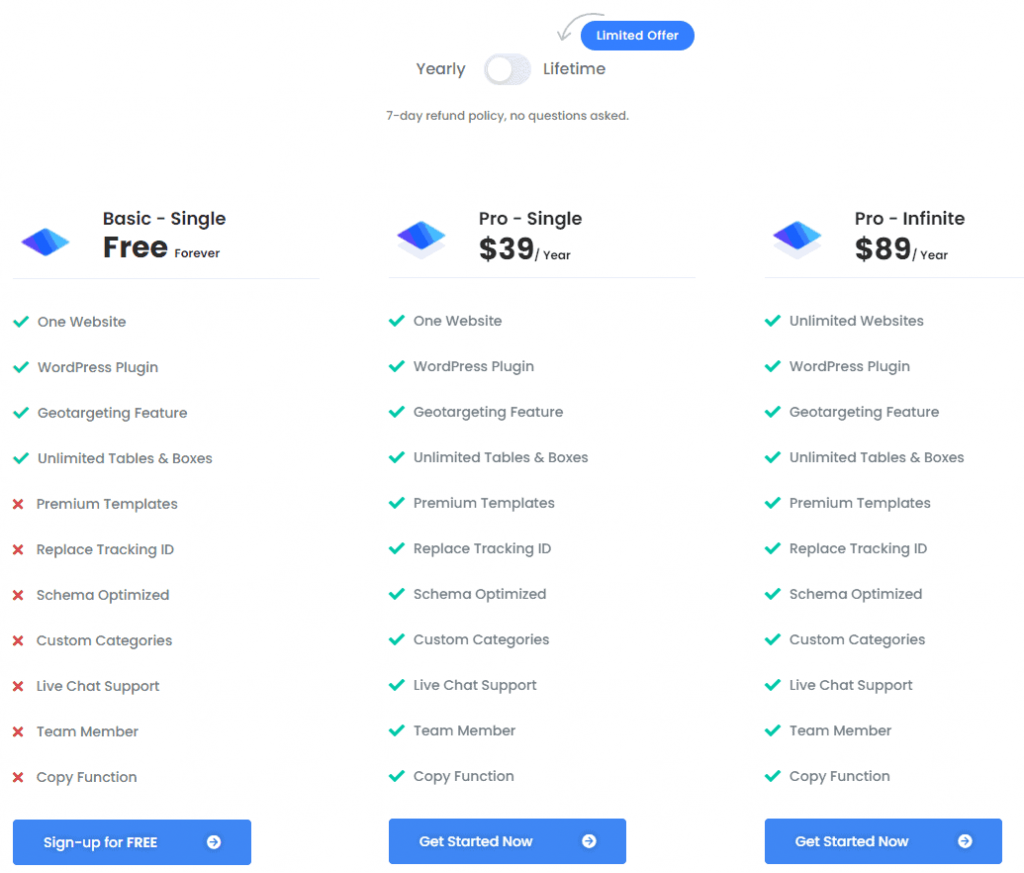Click the Sign-up for FREE button
The image size is (1024, 873).
[x=132, y=842]
